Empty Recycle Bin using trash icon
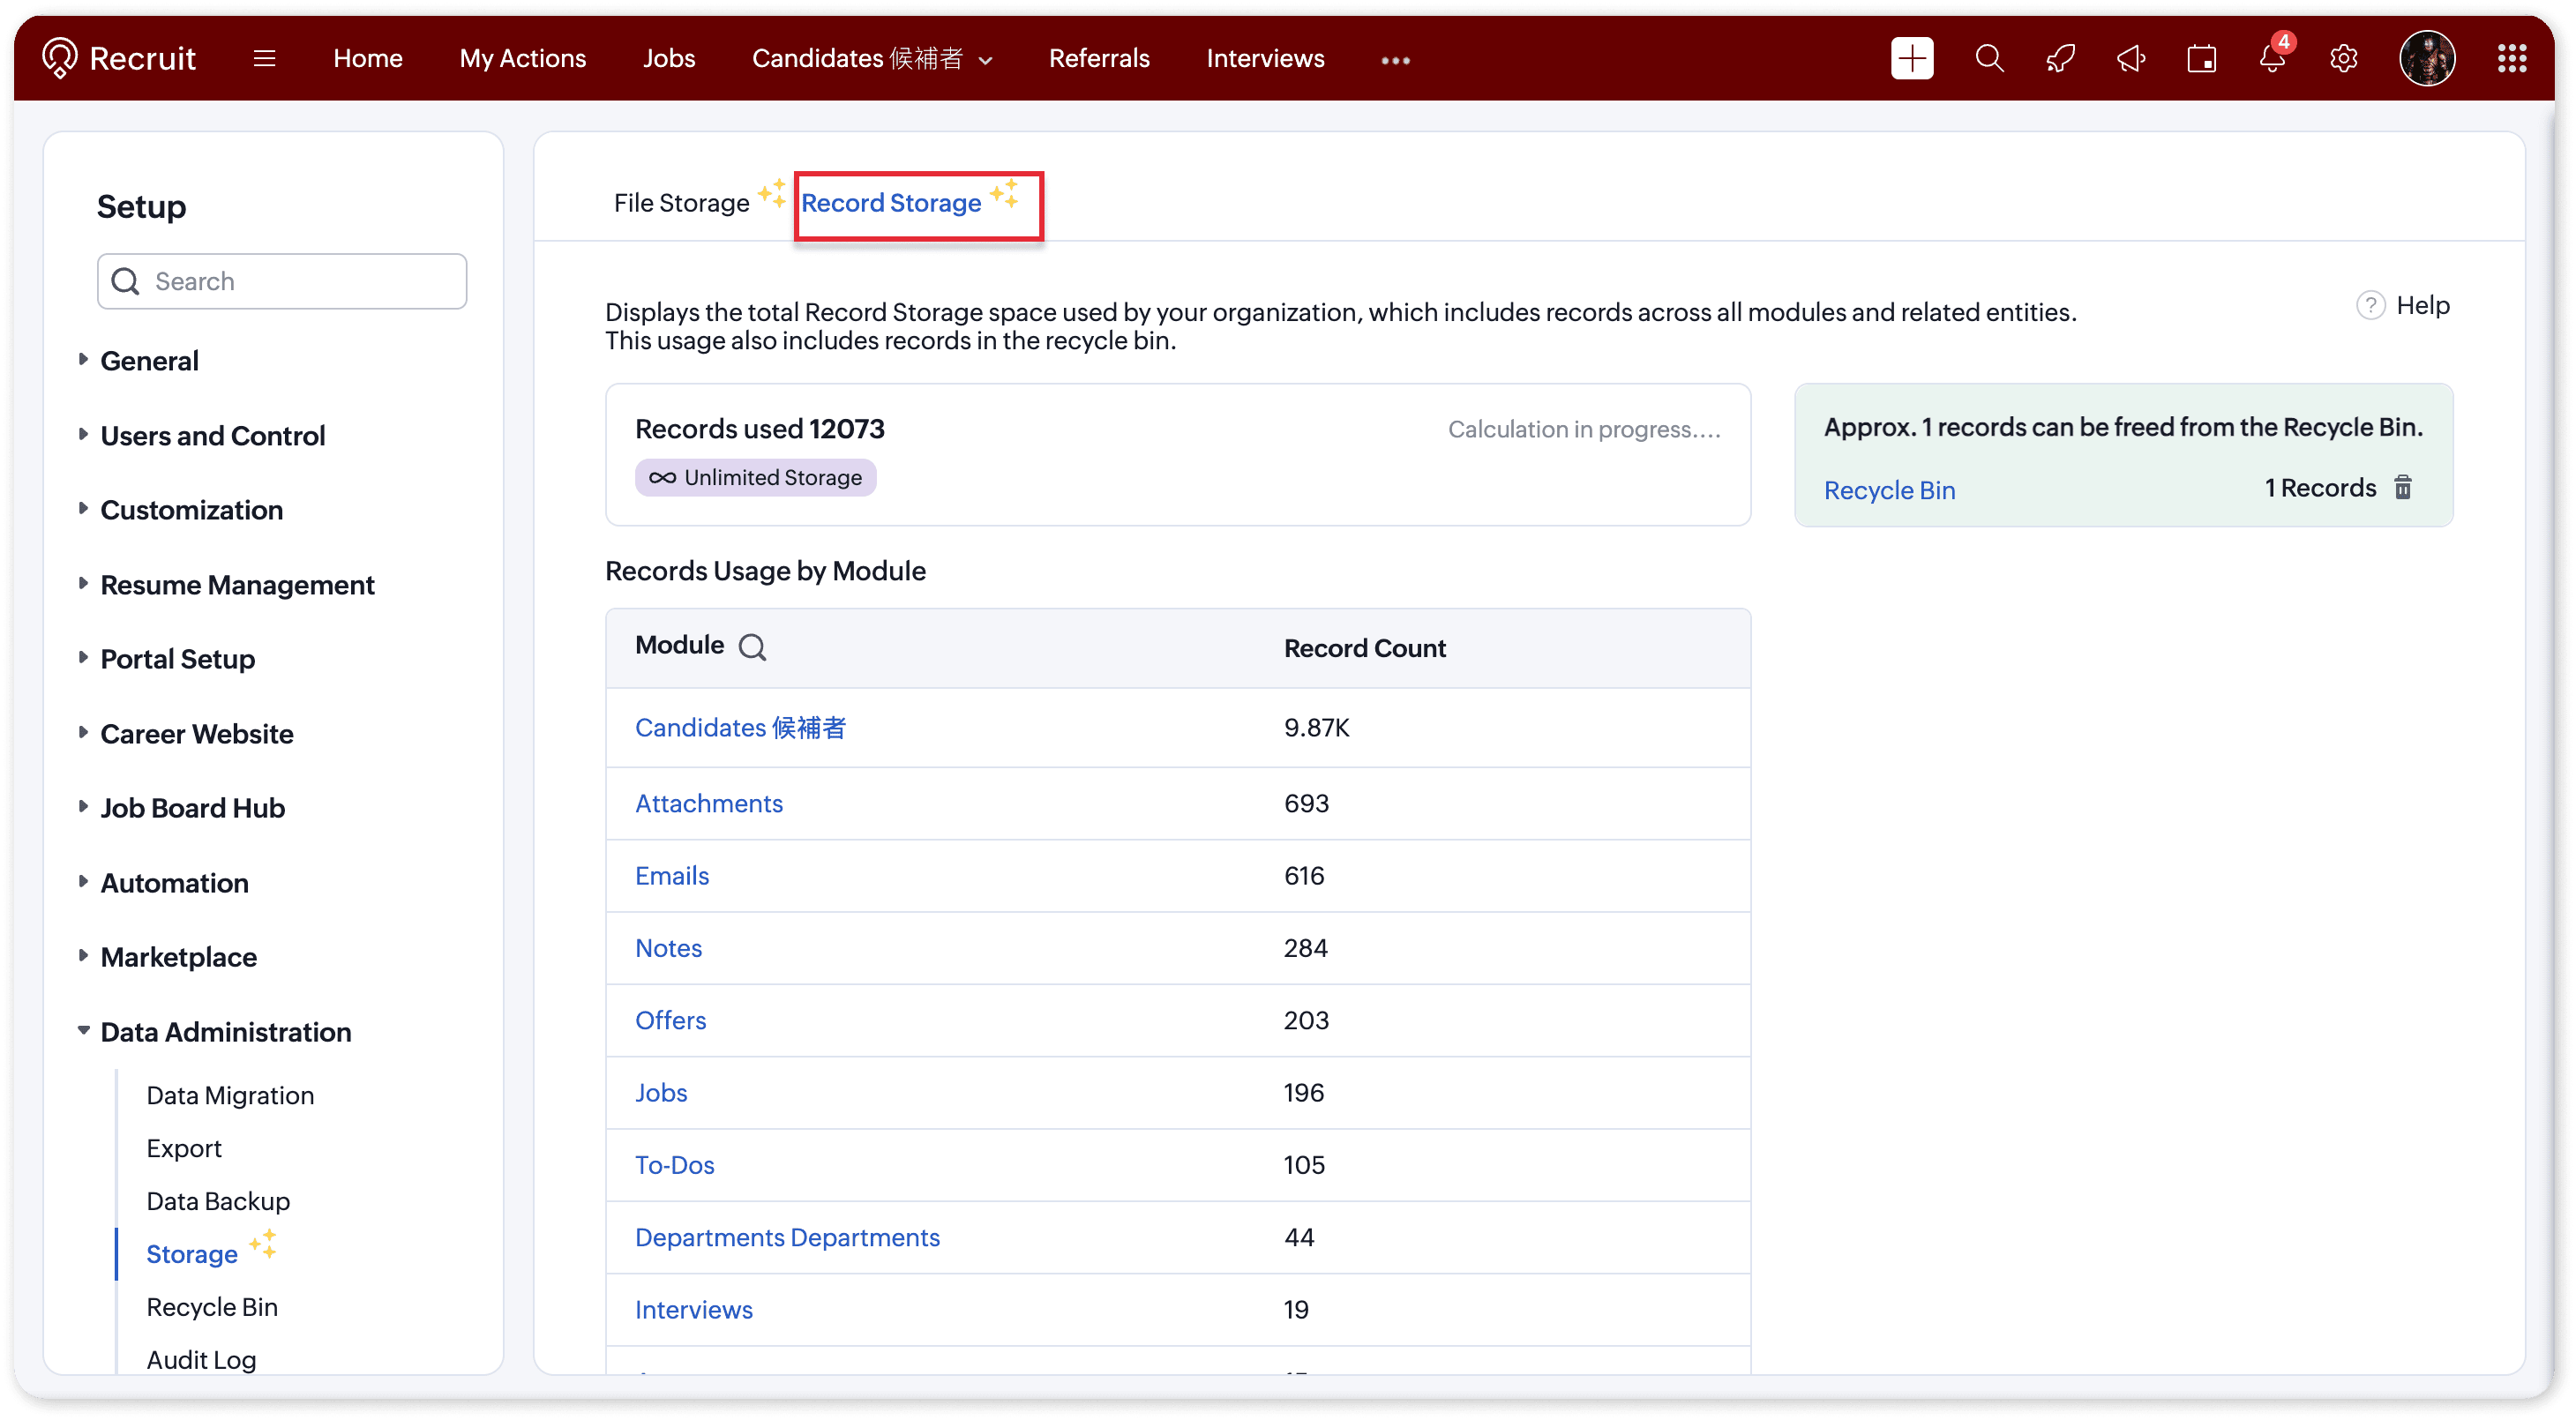The width and height of the screenshot is (2576, 1420). 2402,487
